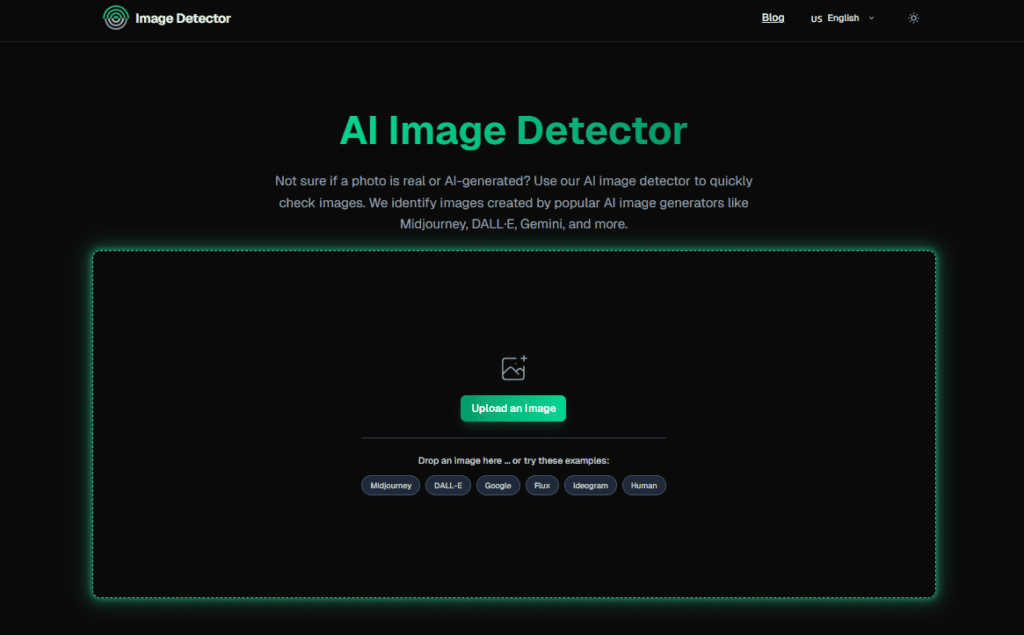Click the concentric-circle Image Detector logo icon
Viewport: 1024px width, 635px height.
point(116,18)
